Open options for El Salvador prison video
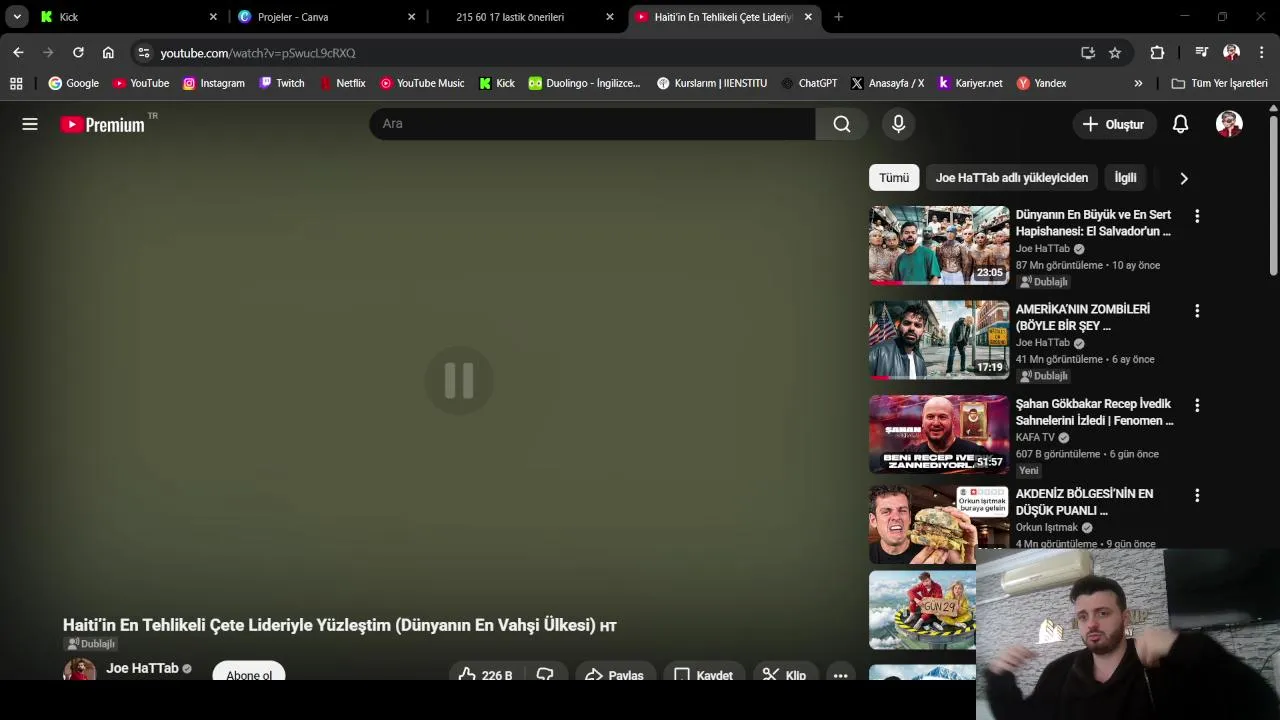Image resolution: width=1280 pixels, height=720 pixels. pos(1197,216)
